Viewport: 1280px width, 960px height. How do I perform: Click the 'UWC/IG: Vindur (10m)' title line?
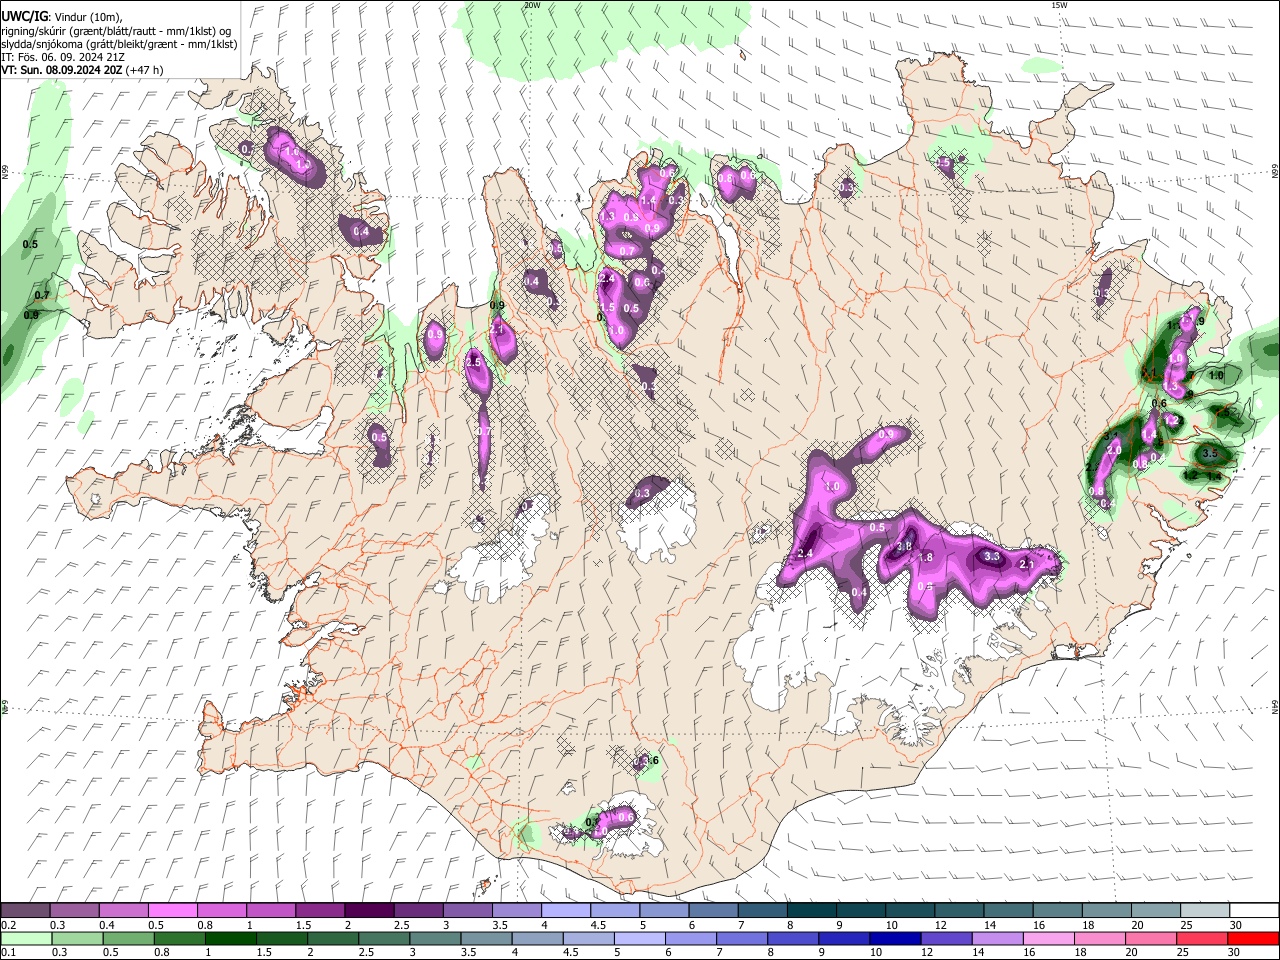pos(62,16)
